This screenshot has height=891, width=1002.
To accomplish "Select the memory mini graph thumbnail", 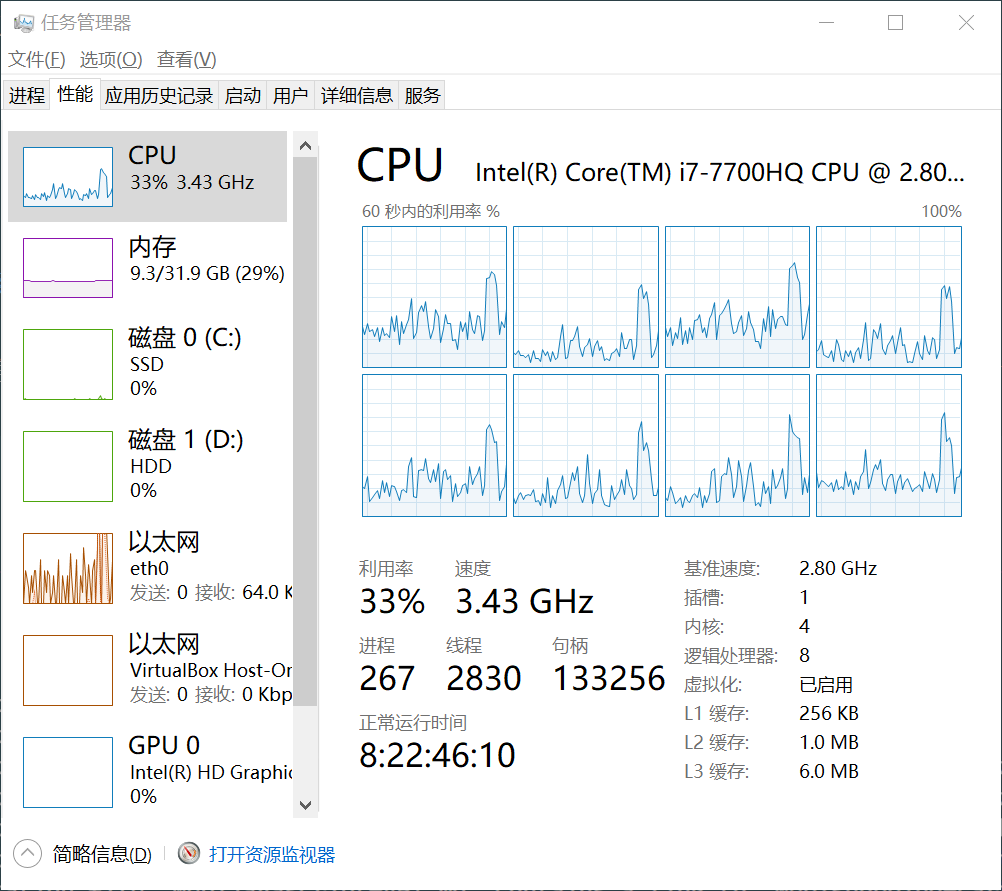I will coord(68,268).
